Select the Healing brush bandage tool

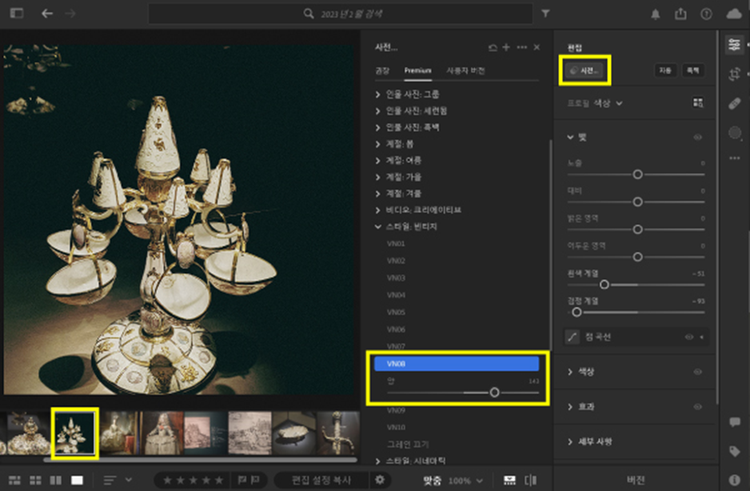tap(734, 103)
